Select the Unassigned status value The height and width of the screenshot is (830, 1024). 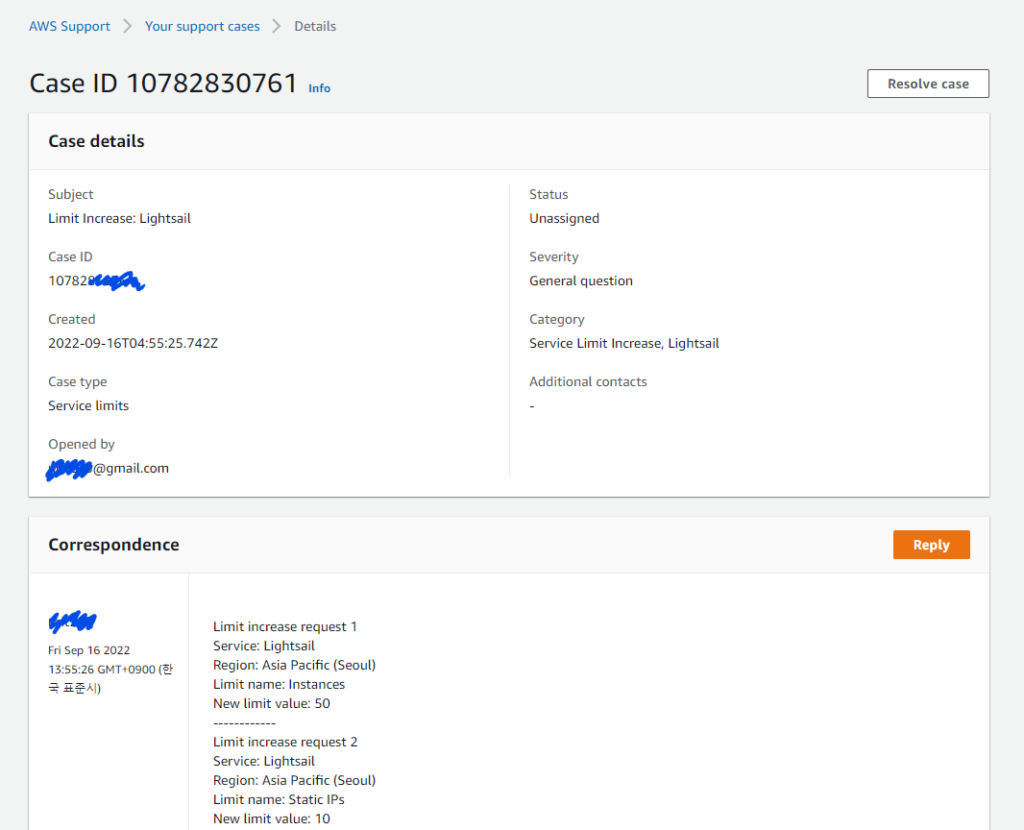tap(564, 219)
